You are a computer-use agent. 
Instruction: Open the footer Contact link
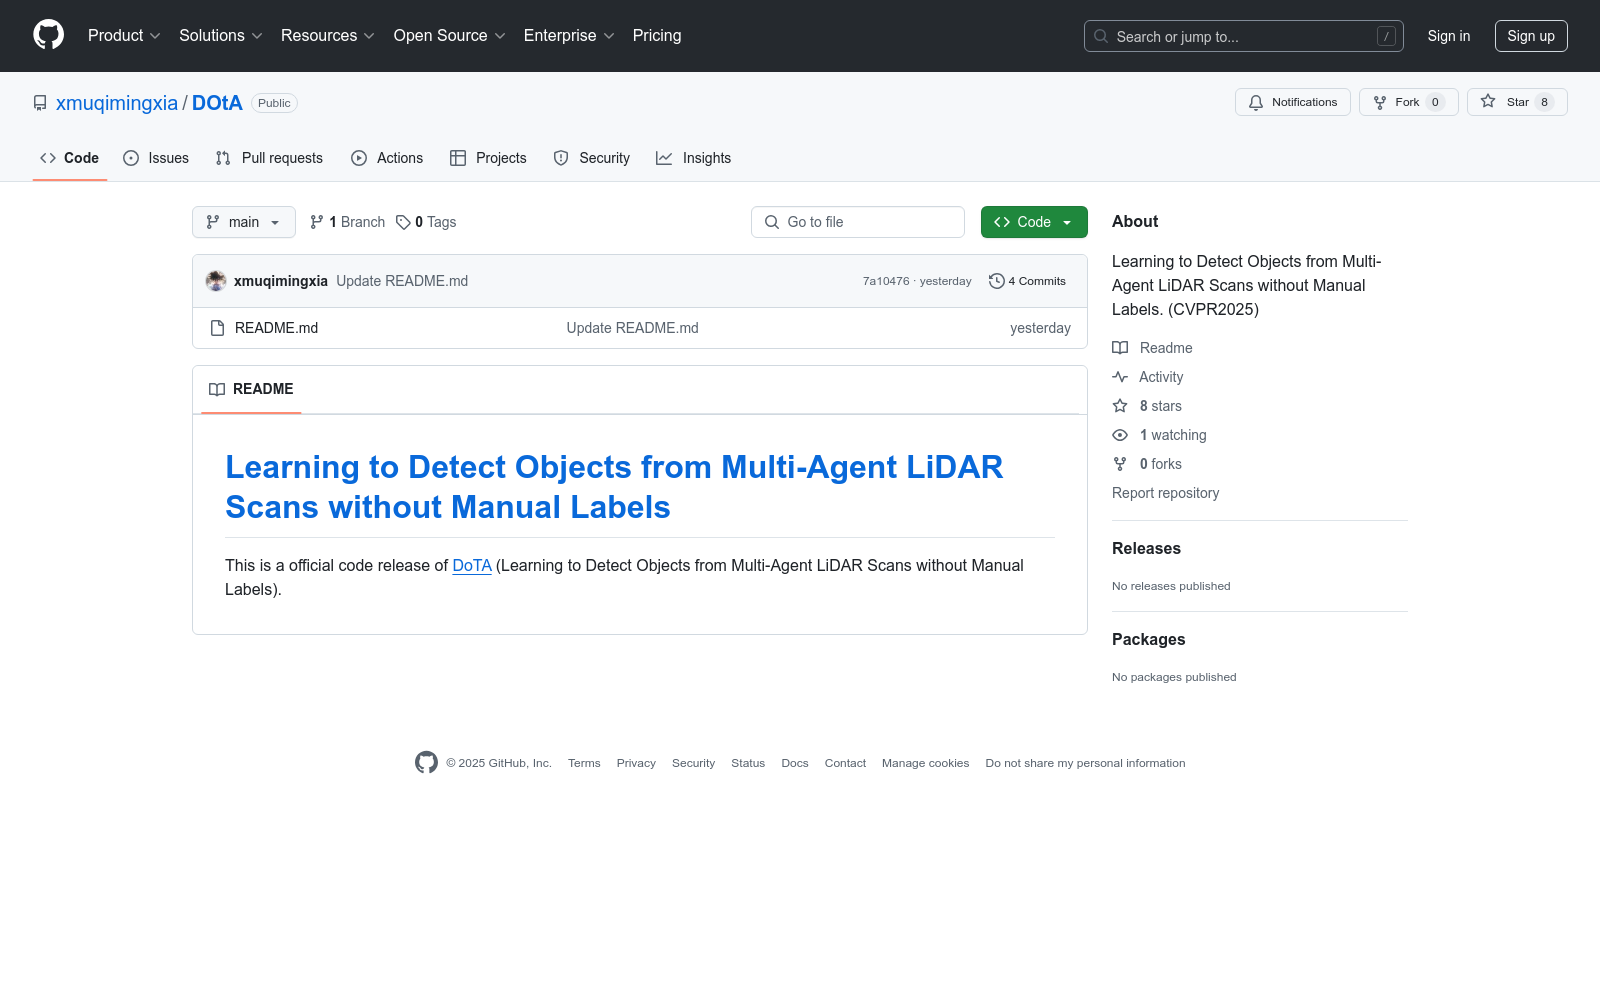coord(845,763)
